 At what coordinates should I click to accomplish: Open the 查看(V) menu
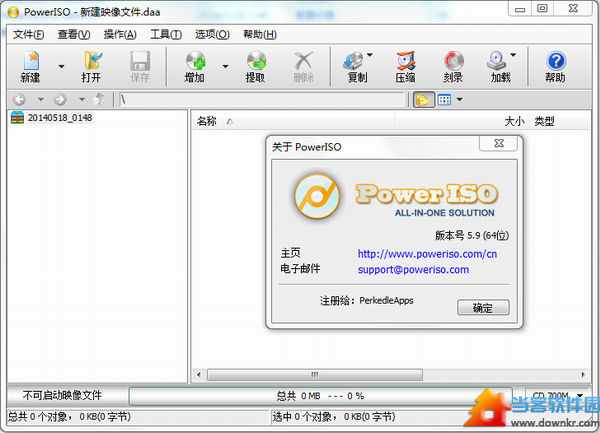point(74,34)
